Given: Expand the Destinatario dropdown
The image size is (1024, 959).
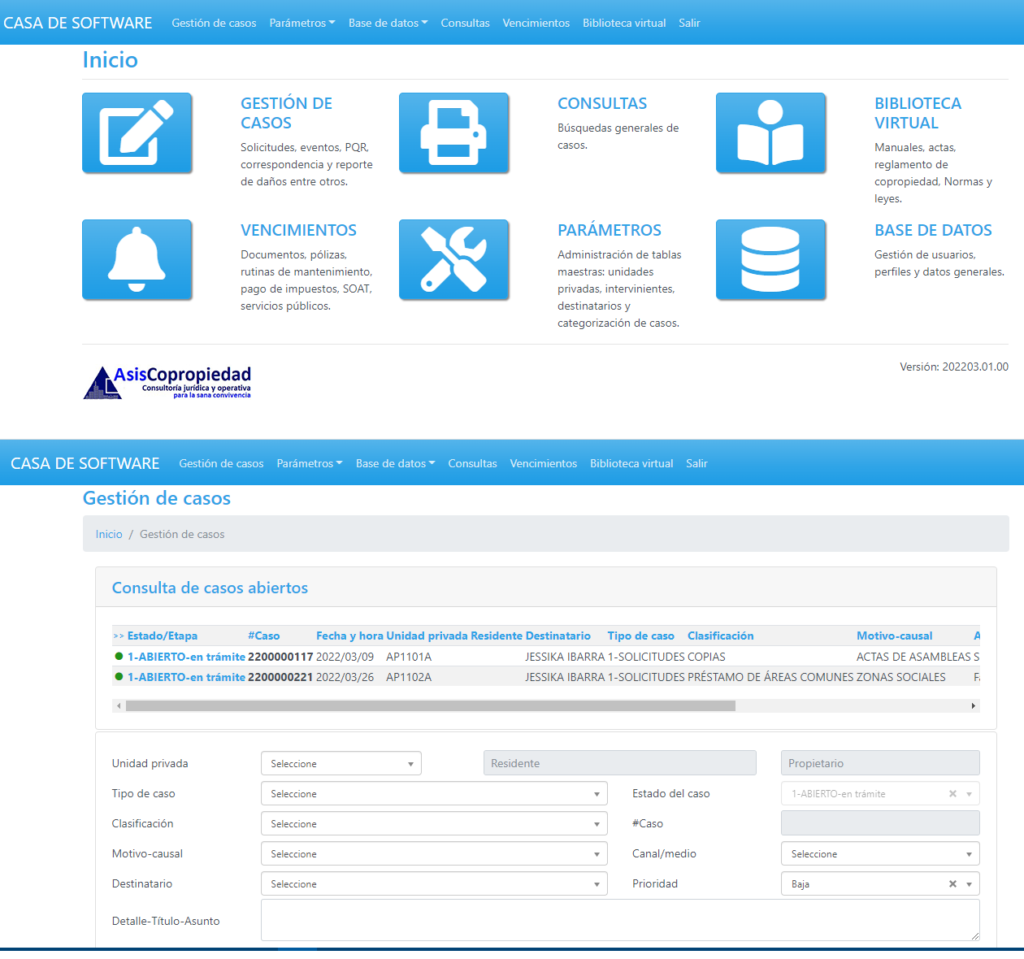Looking at the screenshot, I should pyautogui.click(x=433, y=884).
